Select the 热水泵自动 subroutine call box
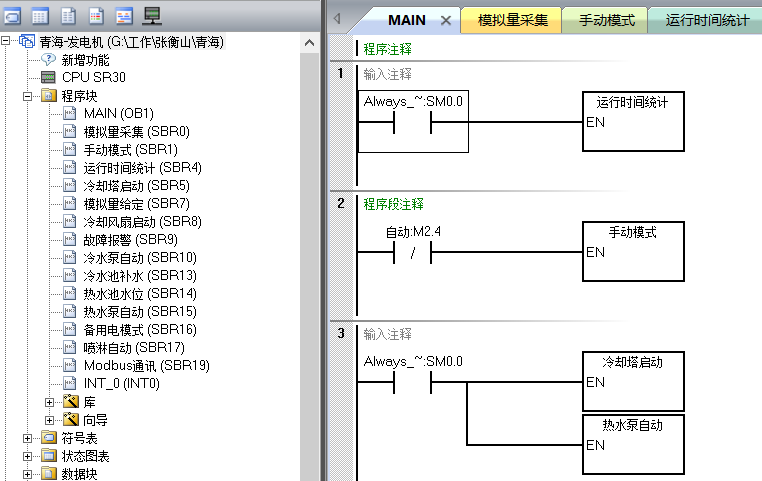Image resolution: width=762 pixels, height=481 pixels. pos(633,445)
